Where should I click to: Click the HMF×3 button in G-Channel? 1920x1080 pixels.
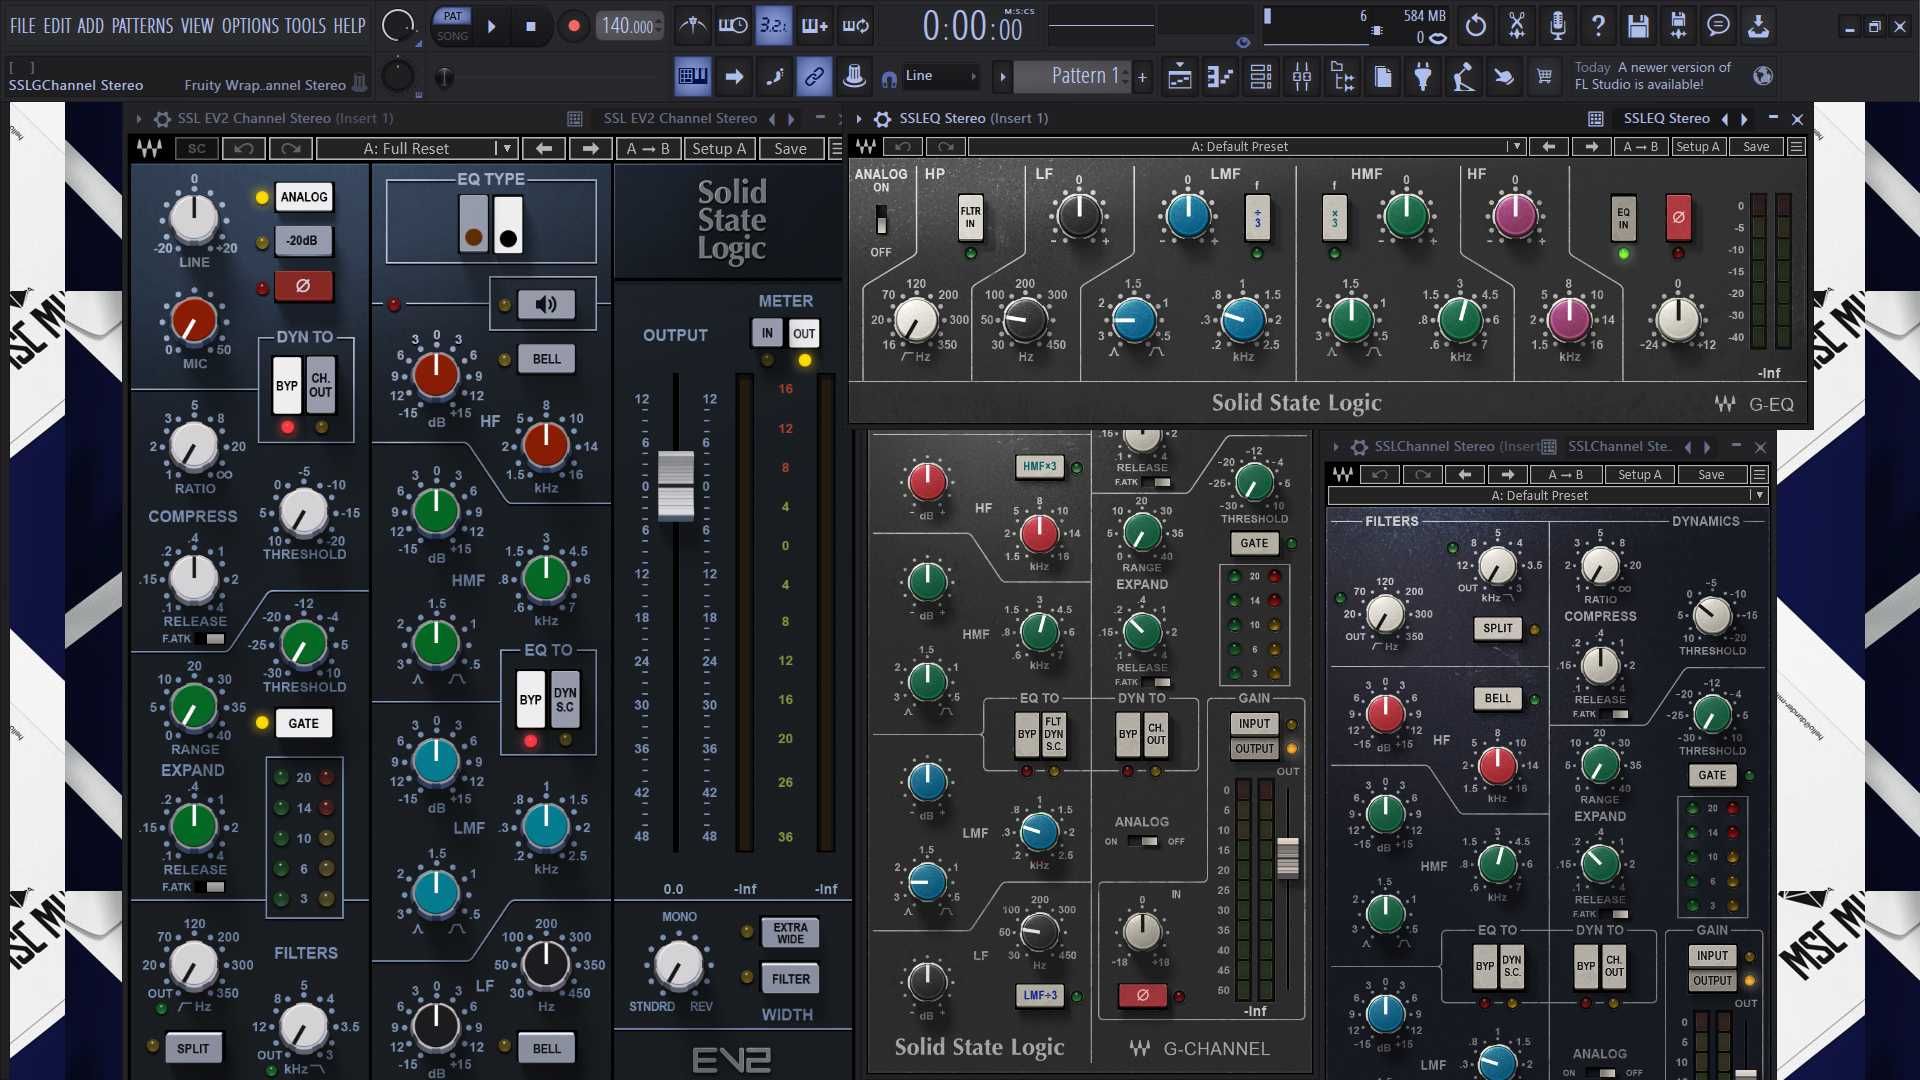[x=1039, y=466]
